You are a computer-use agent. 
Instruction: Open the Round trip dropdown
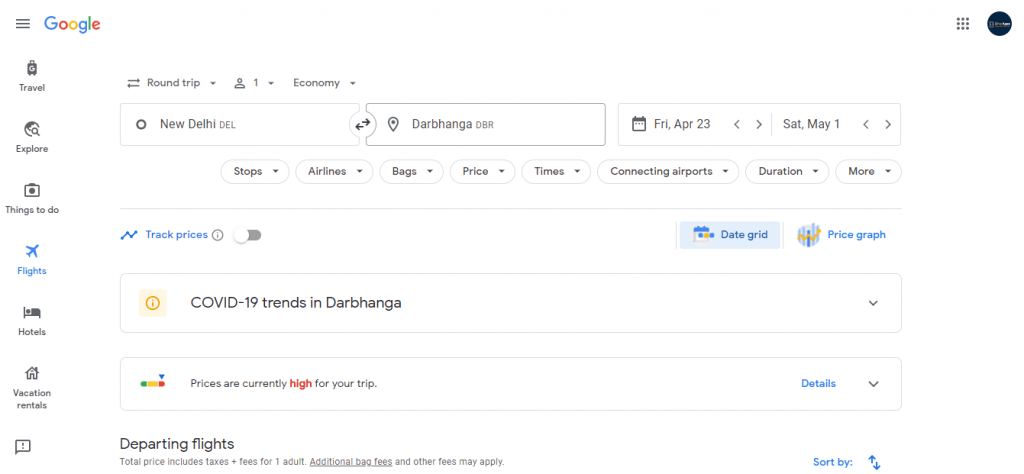pos(172,83)
